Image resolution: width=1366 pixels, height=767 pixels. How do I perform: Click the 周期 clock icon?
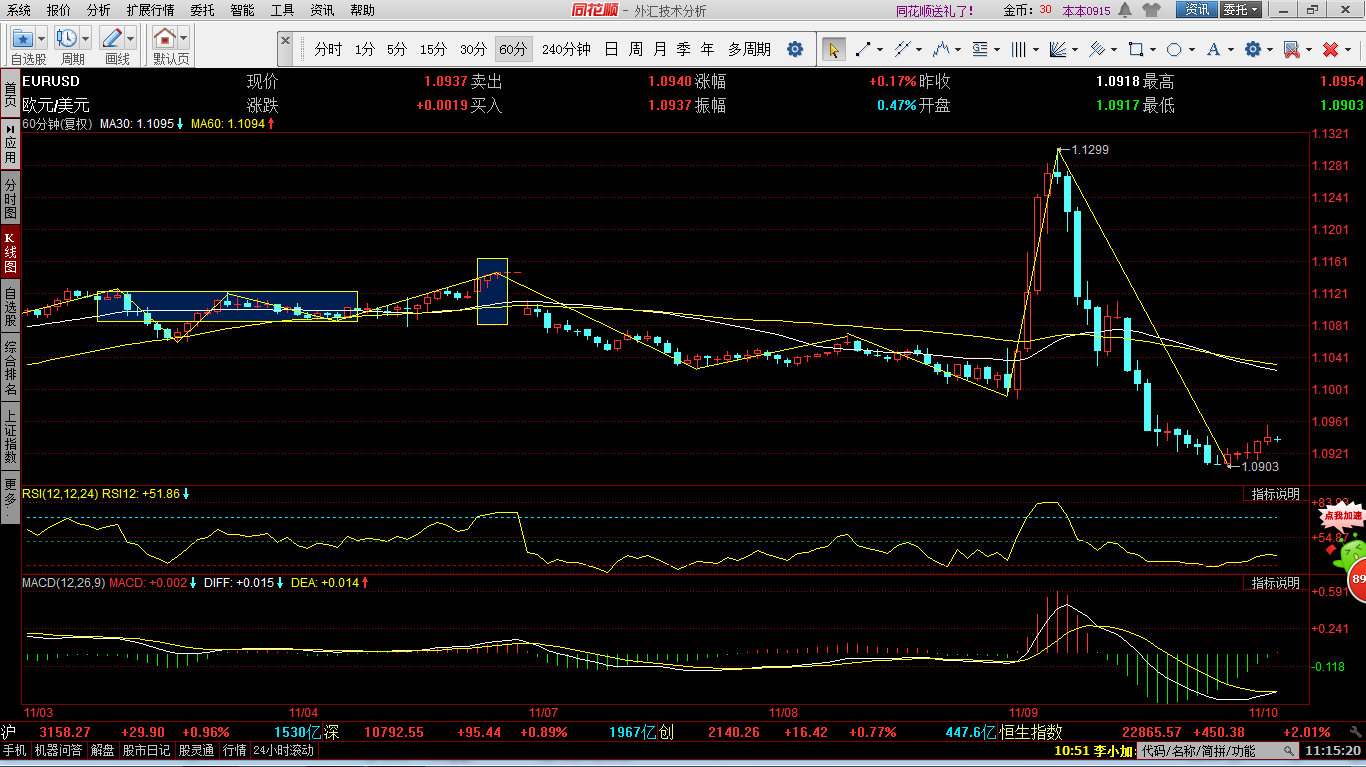(67, 38)
